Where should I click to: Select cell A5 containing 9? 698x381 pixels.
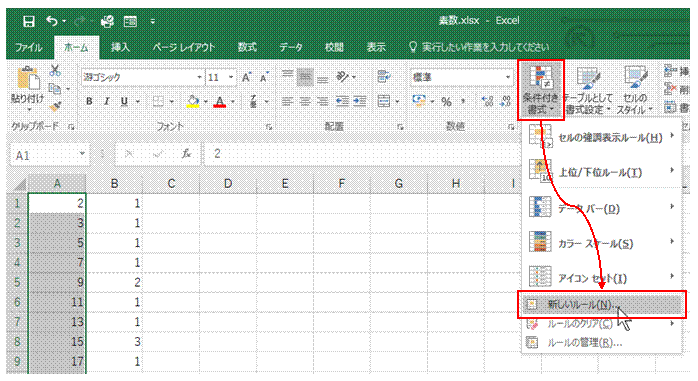(x=57, y=282)
